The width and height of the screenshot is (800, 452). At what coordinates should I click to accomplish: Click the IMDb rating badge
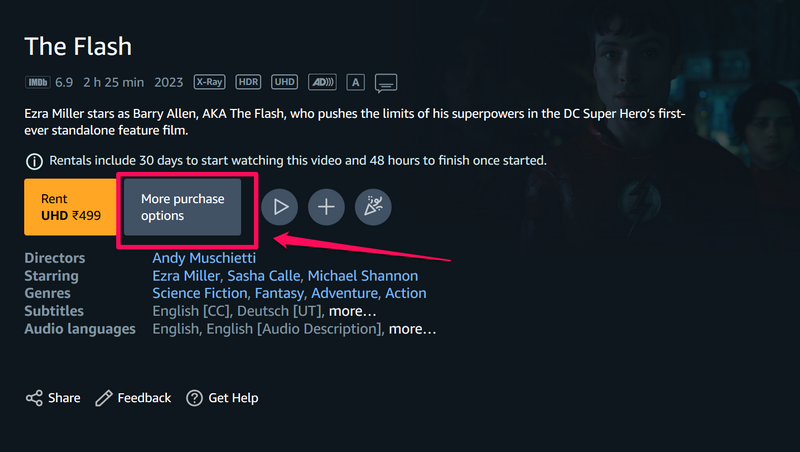tap(35, 82)
